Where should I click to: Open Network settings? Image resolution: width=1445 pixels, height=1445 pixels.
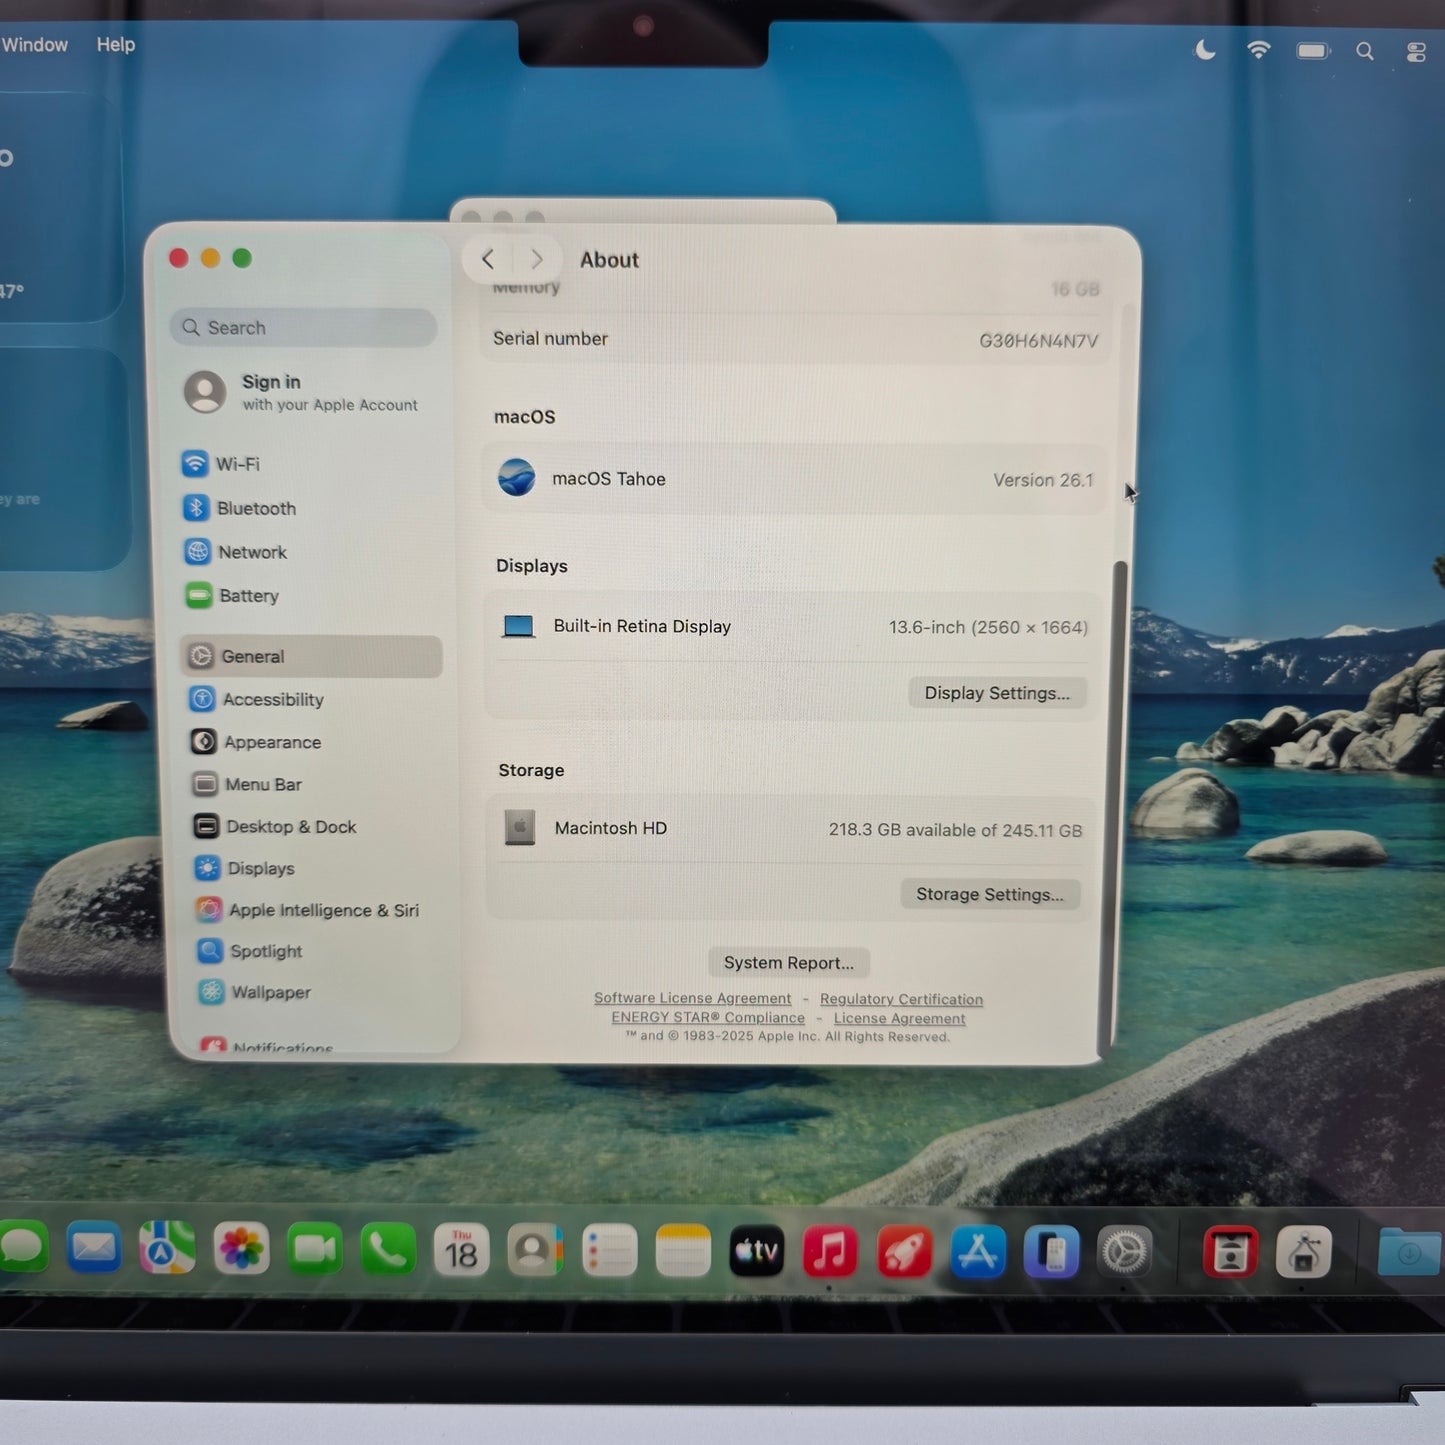(x=252, y=552)
